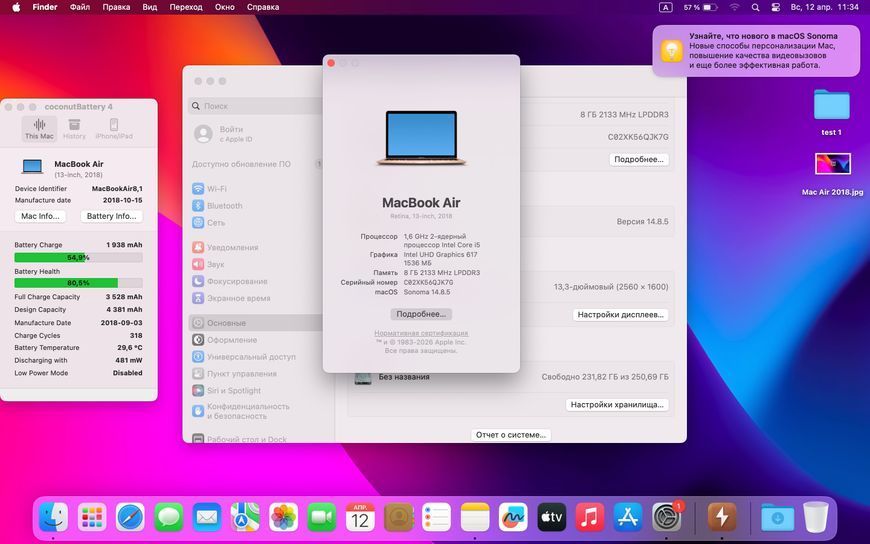Open Настройки хранилища... button
Image resolution: width=870 pixels, height=544 pixels.
[617, 405]
